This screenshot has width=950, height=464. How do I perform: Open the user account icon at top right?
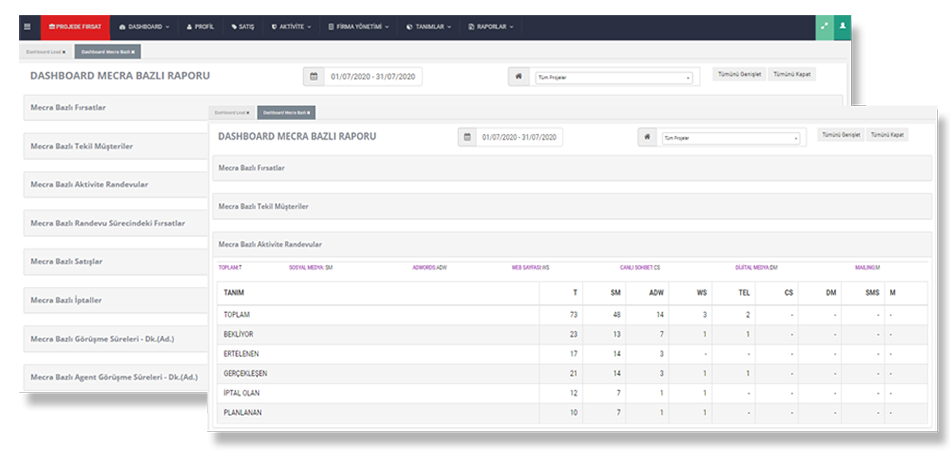[x=843, y=26]
